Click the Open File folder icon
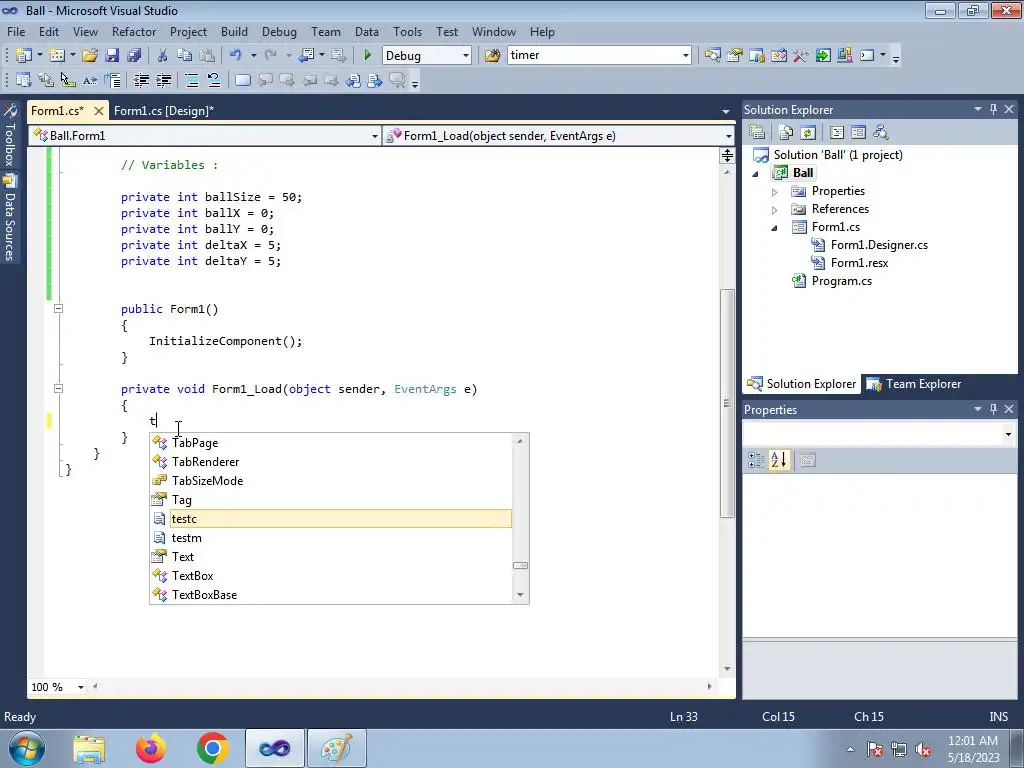The image size is (1024, 768). [x=90, y=56]
